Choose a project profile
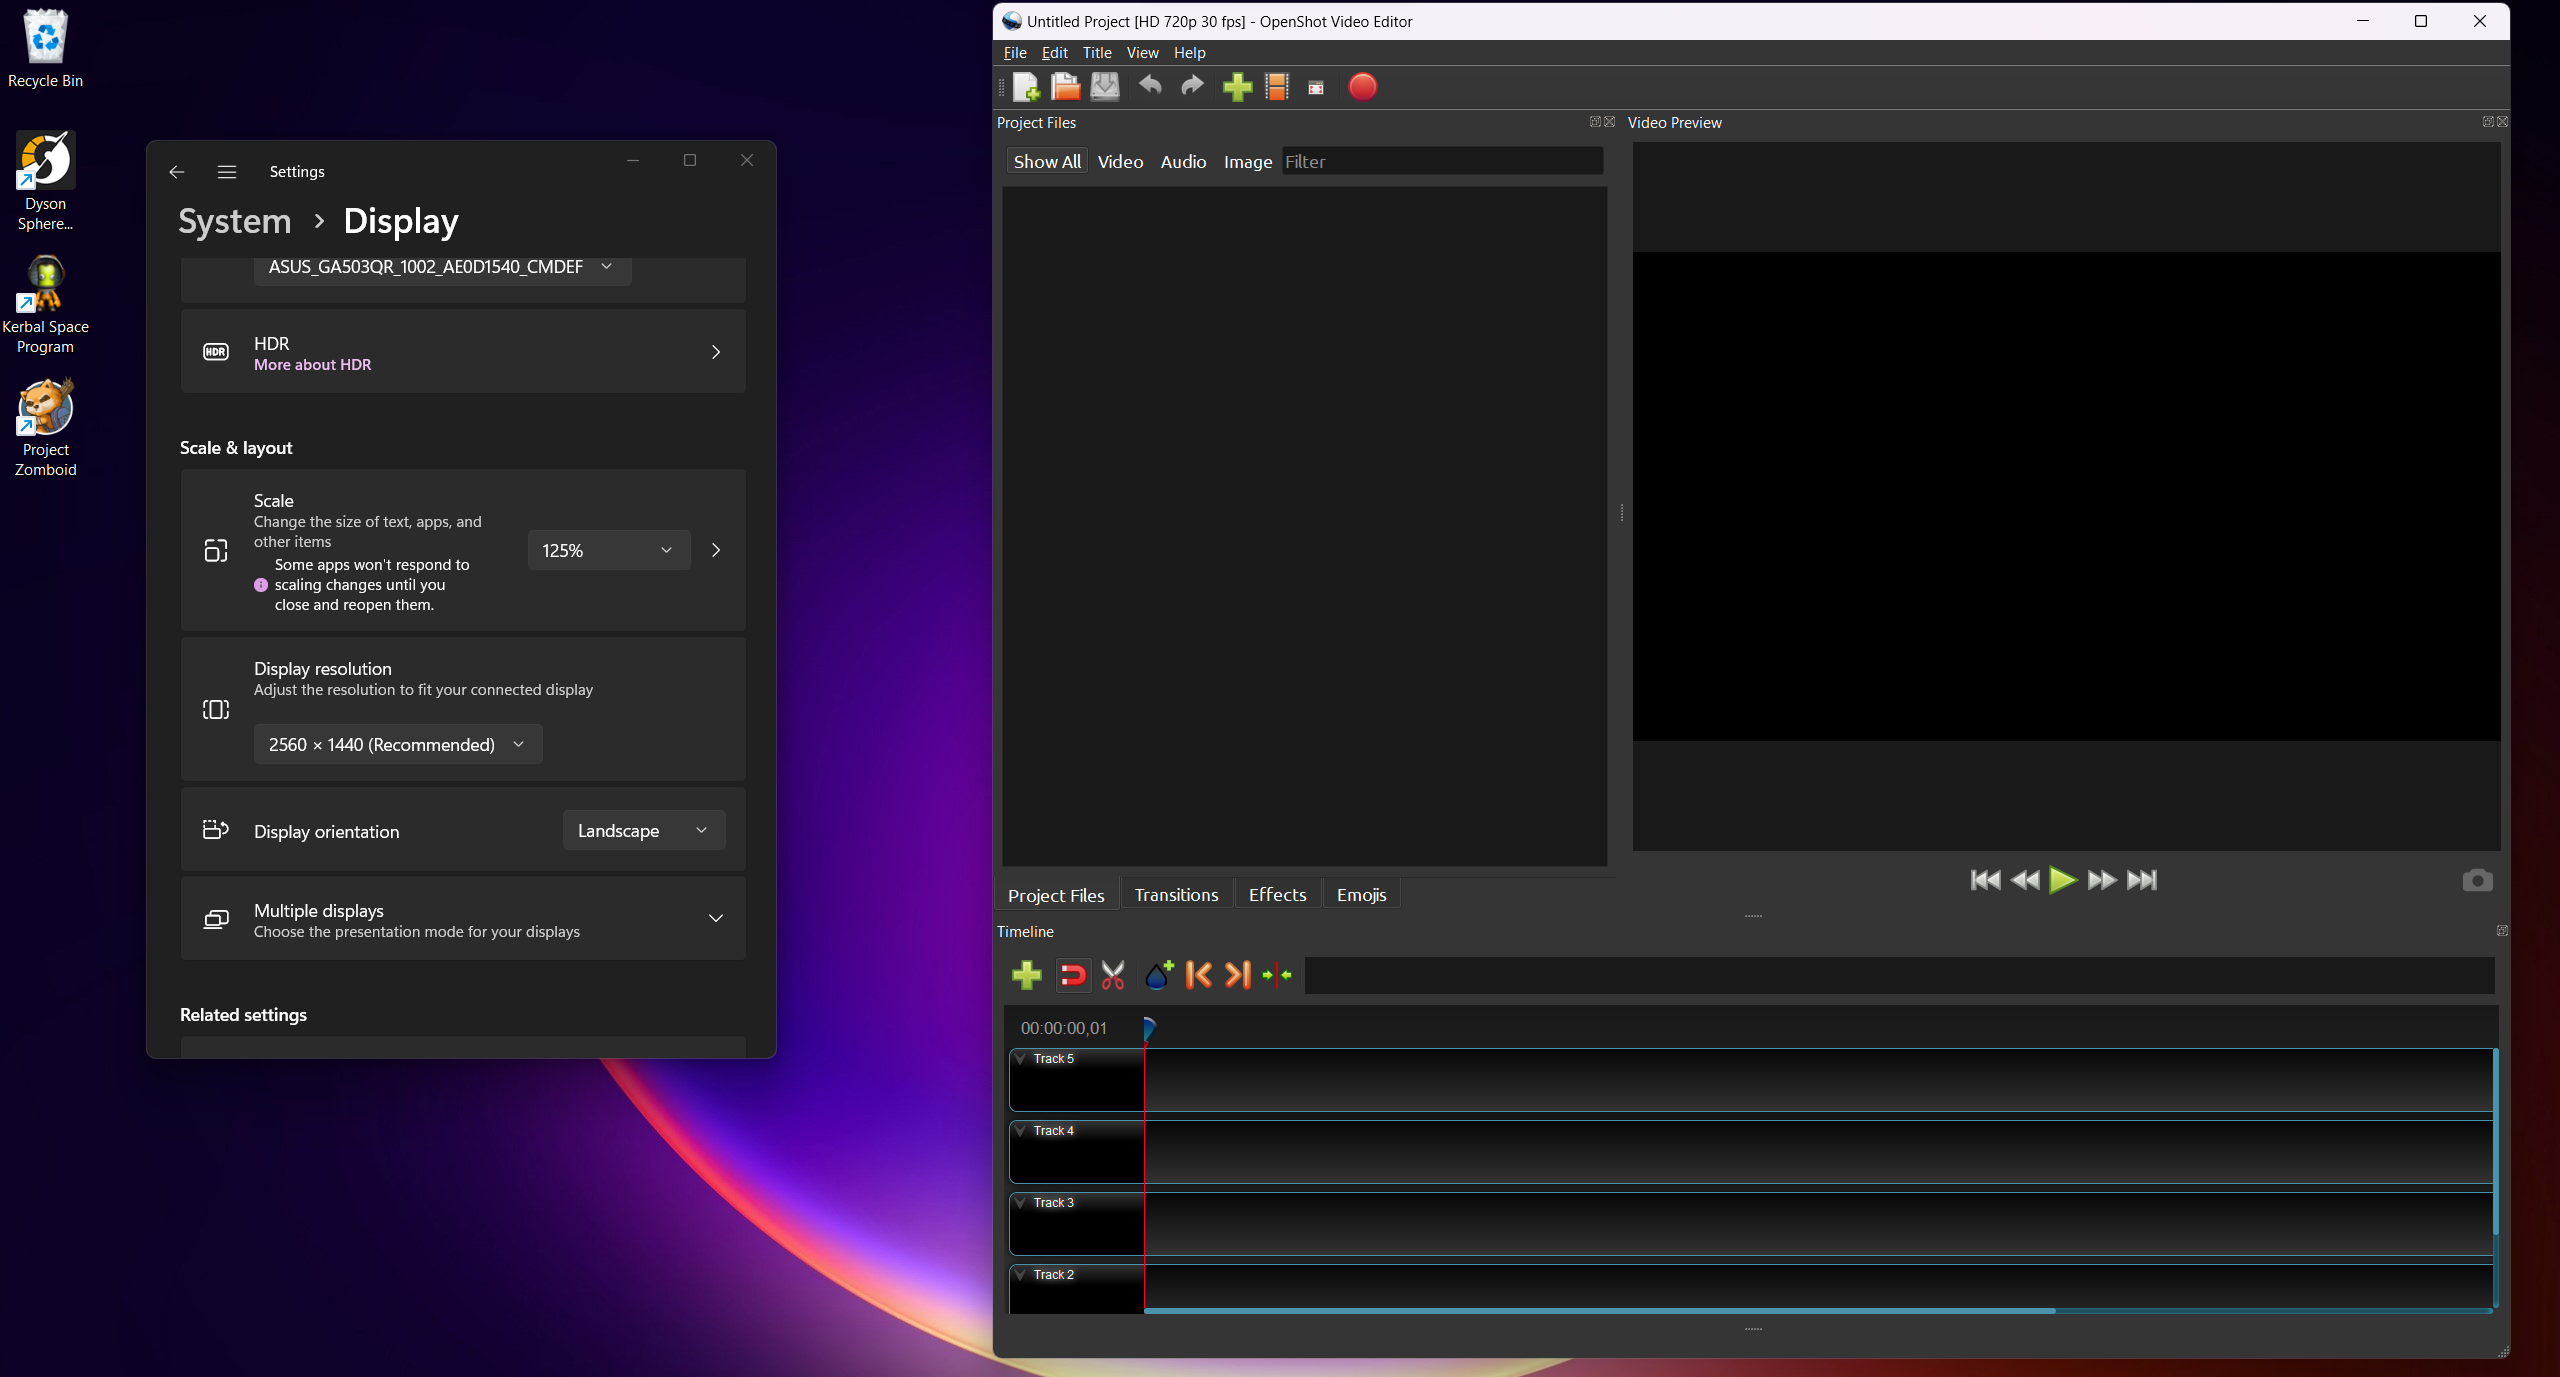This screenshot has height=1377, width=2560. click(x=1277, y=87)
